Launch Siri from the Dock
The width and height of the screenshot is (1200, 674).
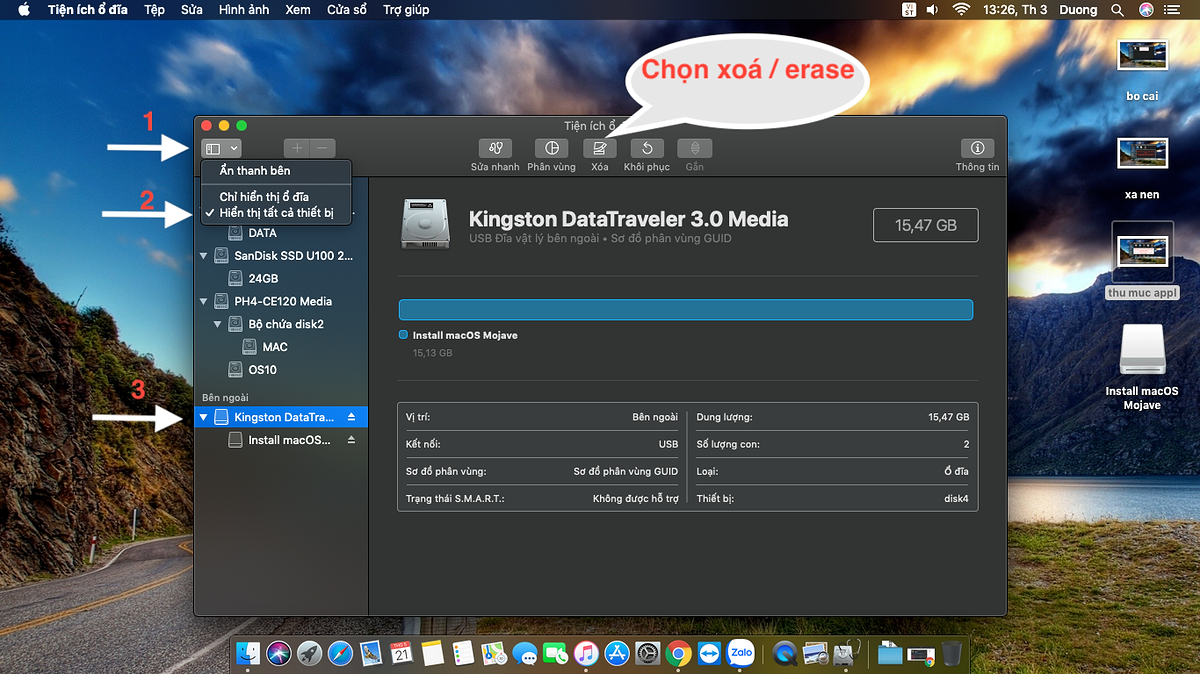click(279, 654)
